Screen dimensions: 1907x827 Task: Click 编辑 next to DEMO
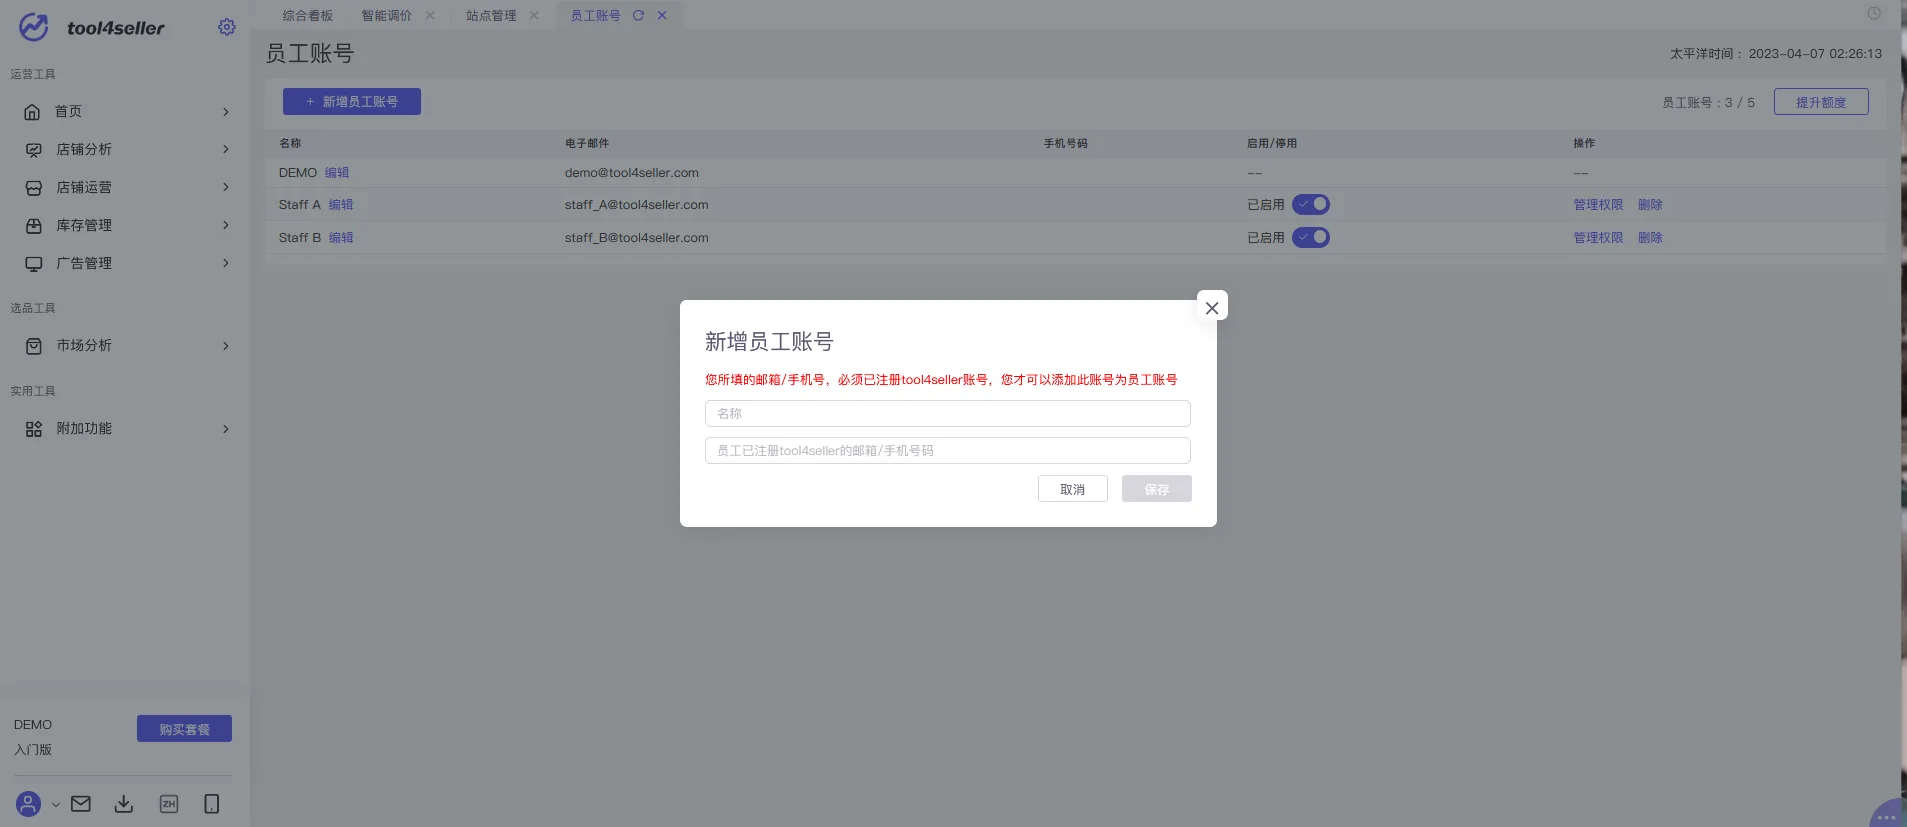pos(337,173)
